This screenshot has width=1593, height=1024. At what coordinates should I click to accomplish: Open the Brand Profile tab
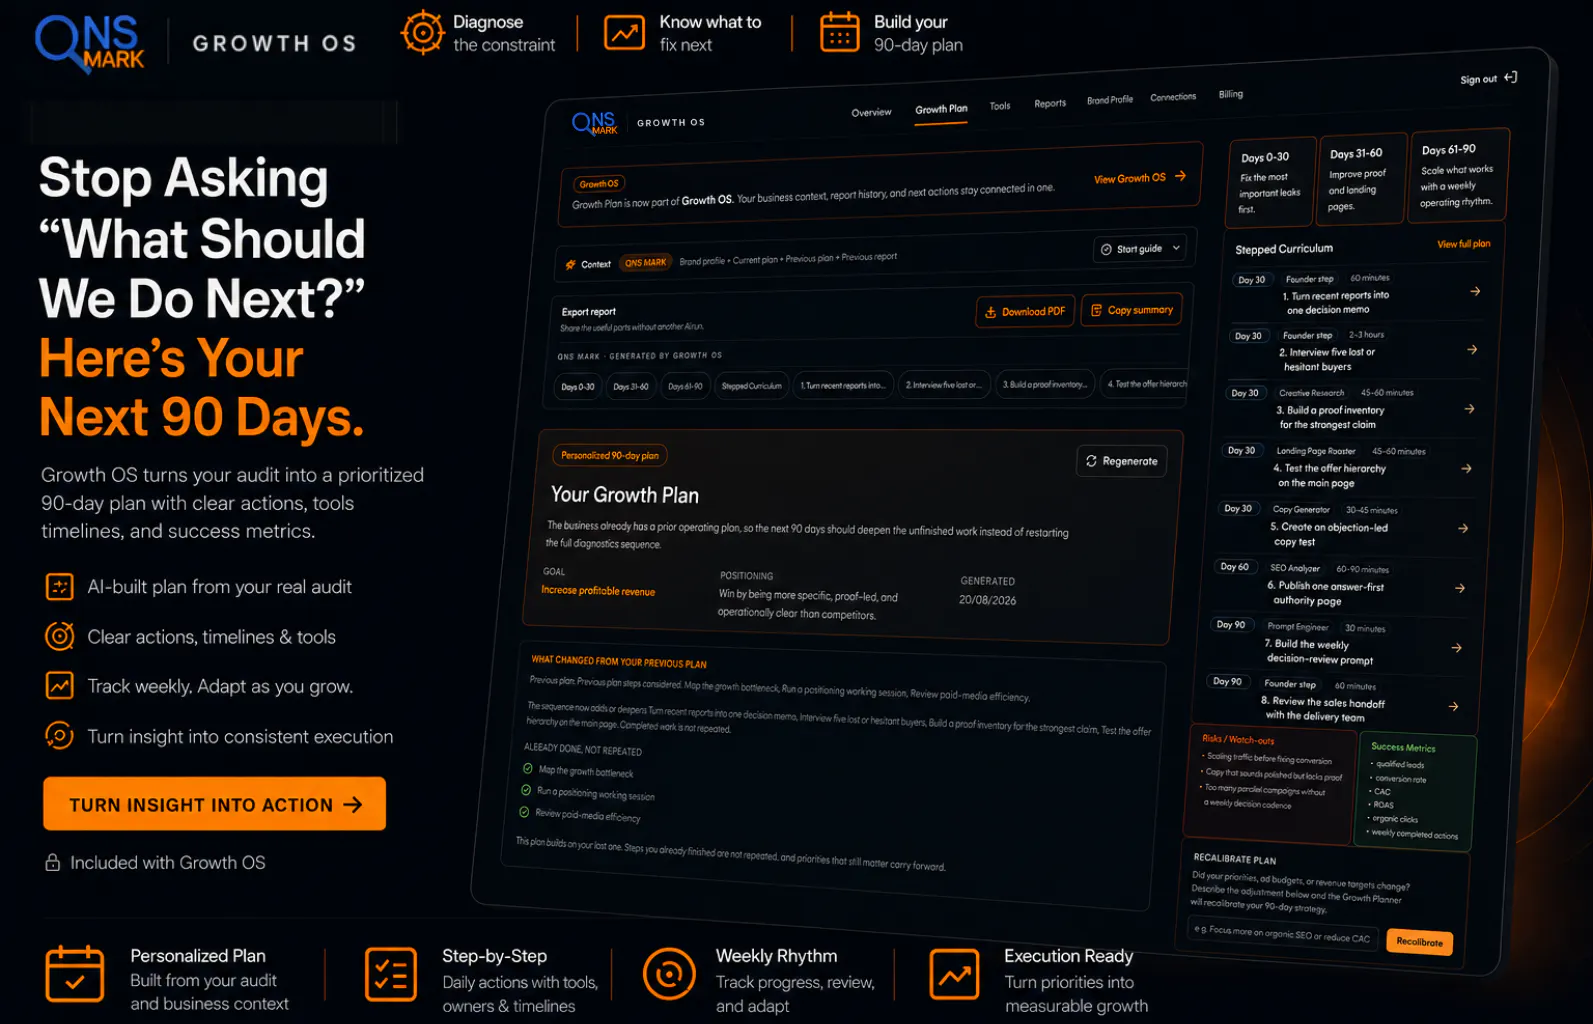click(1110, 100)
